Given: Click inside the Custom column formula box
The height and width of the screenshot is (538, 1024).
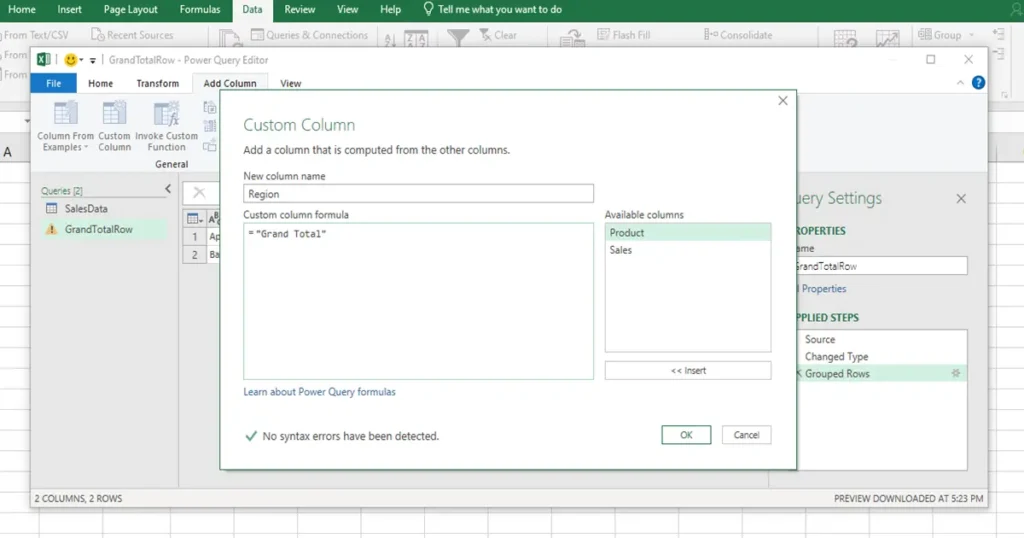Looking at the screenshot, I should [x=418, y=301].
